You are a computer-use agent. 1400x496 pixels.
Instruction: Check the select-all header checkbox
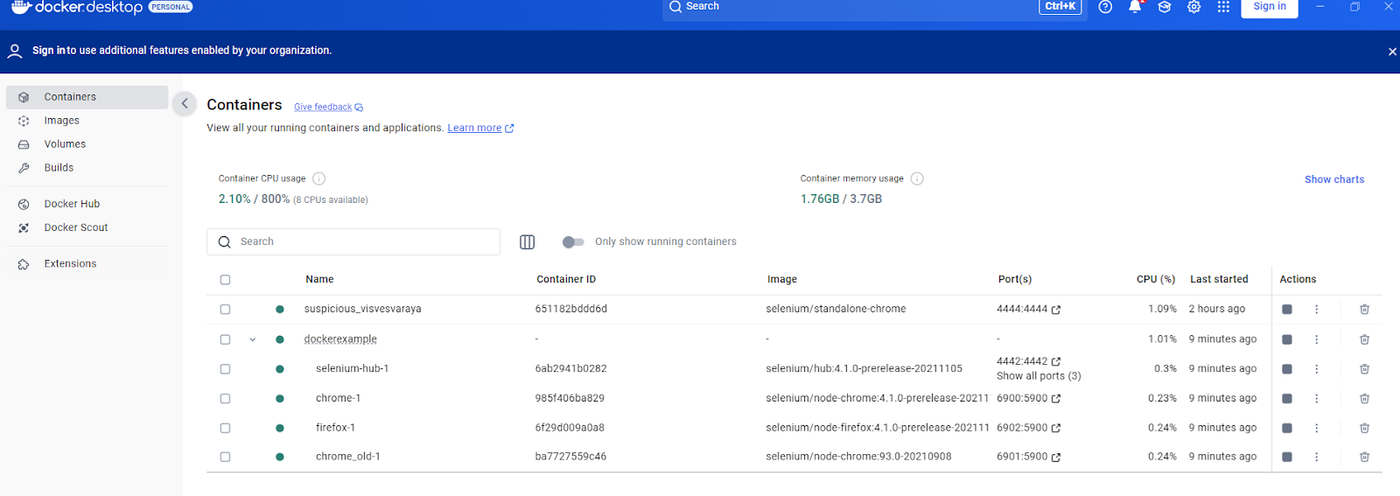225,280
